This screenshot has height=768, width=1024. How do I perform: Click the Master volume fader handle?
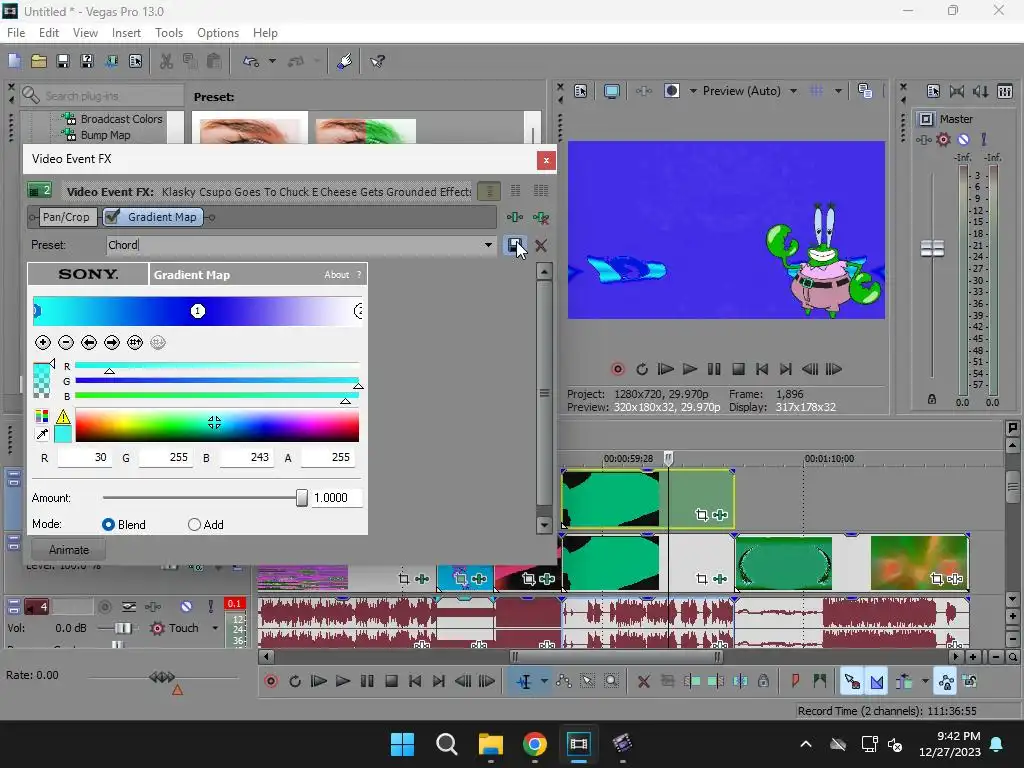(x=932, y=248)
